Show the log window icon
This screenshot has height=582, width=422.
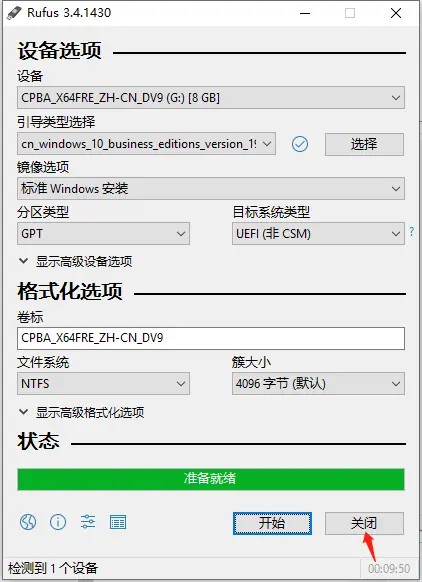pos(118,522)
